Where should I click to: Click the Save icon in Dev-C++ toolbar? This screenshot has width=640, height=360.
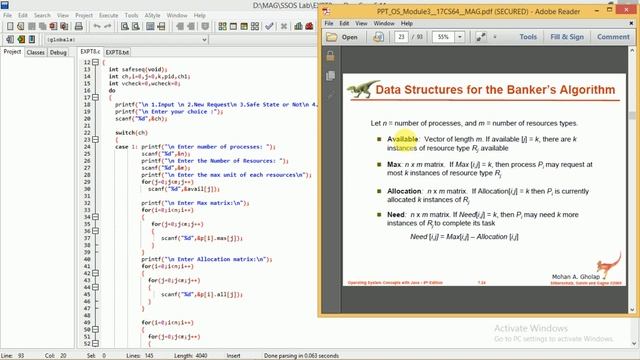(x=31, y=26)
